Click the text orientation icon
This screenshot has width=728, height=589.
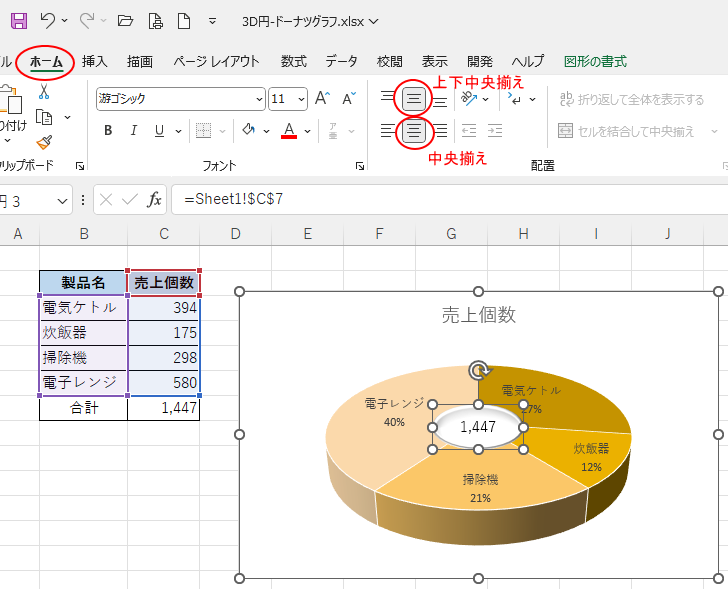(469, 98)
